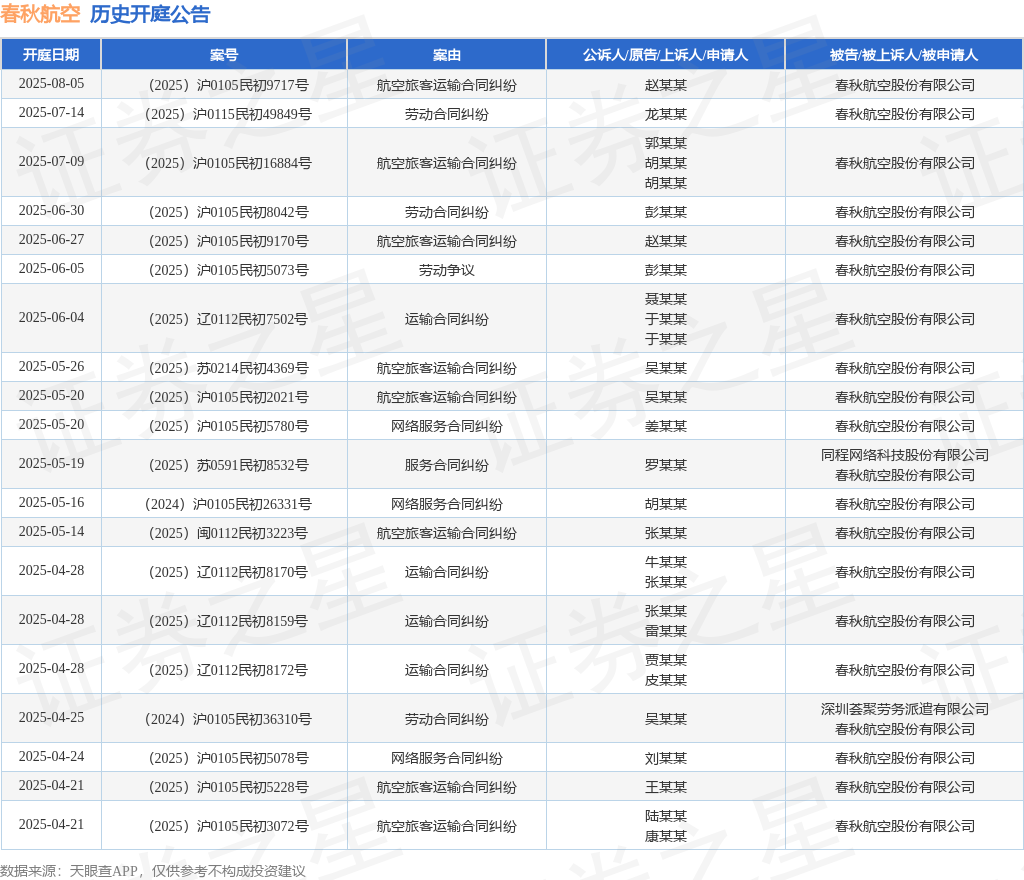Select case number (2025)沪0105民初8042号
Image resolution: width=1024 pixels, height=880 pixels.
[229, 212]
